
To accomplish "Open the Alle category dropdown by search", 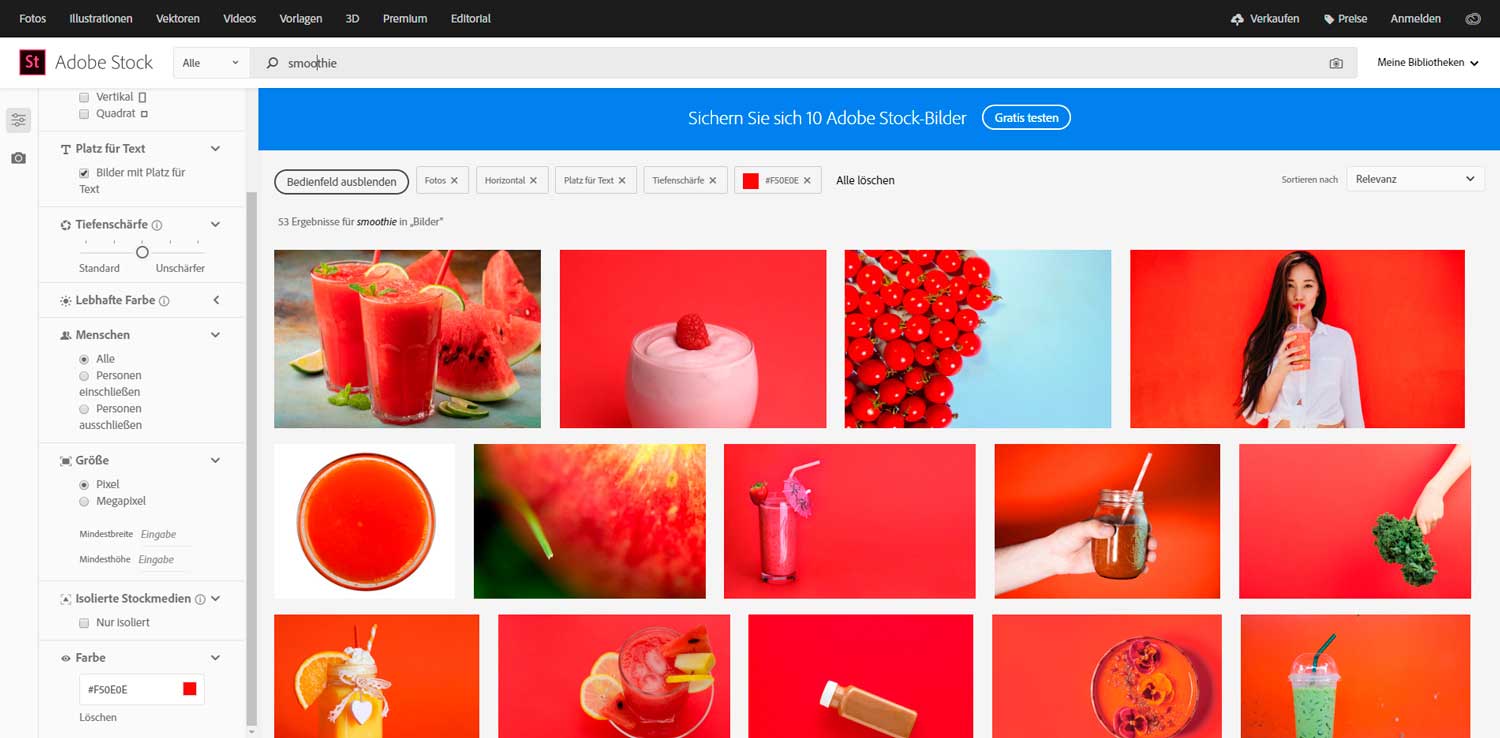I will click(211, 63).
